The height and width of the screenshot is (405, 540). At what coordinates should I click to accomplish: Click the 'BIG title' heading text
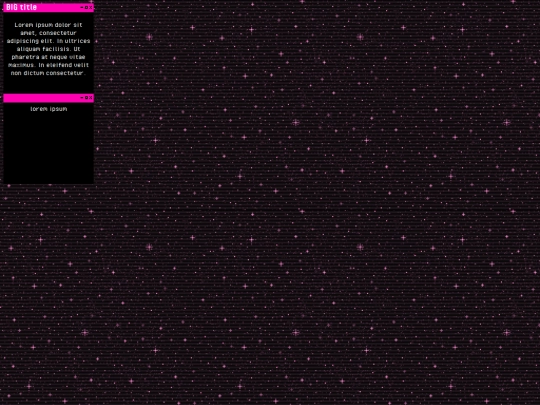point(21,7)
